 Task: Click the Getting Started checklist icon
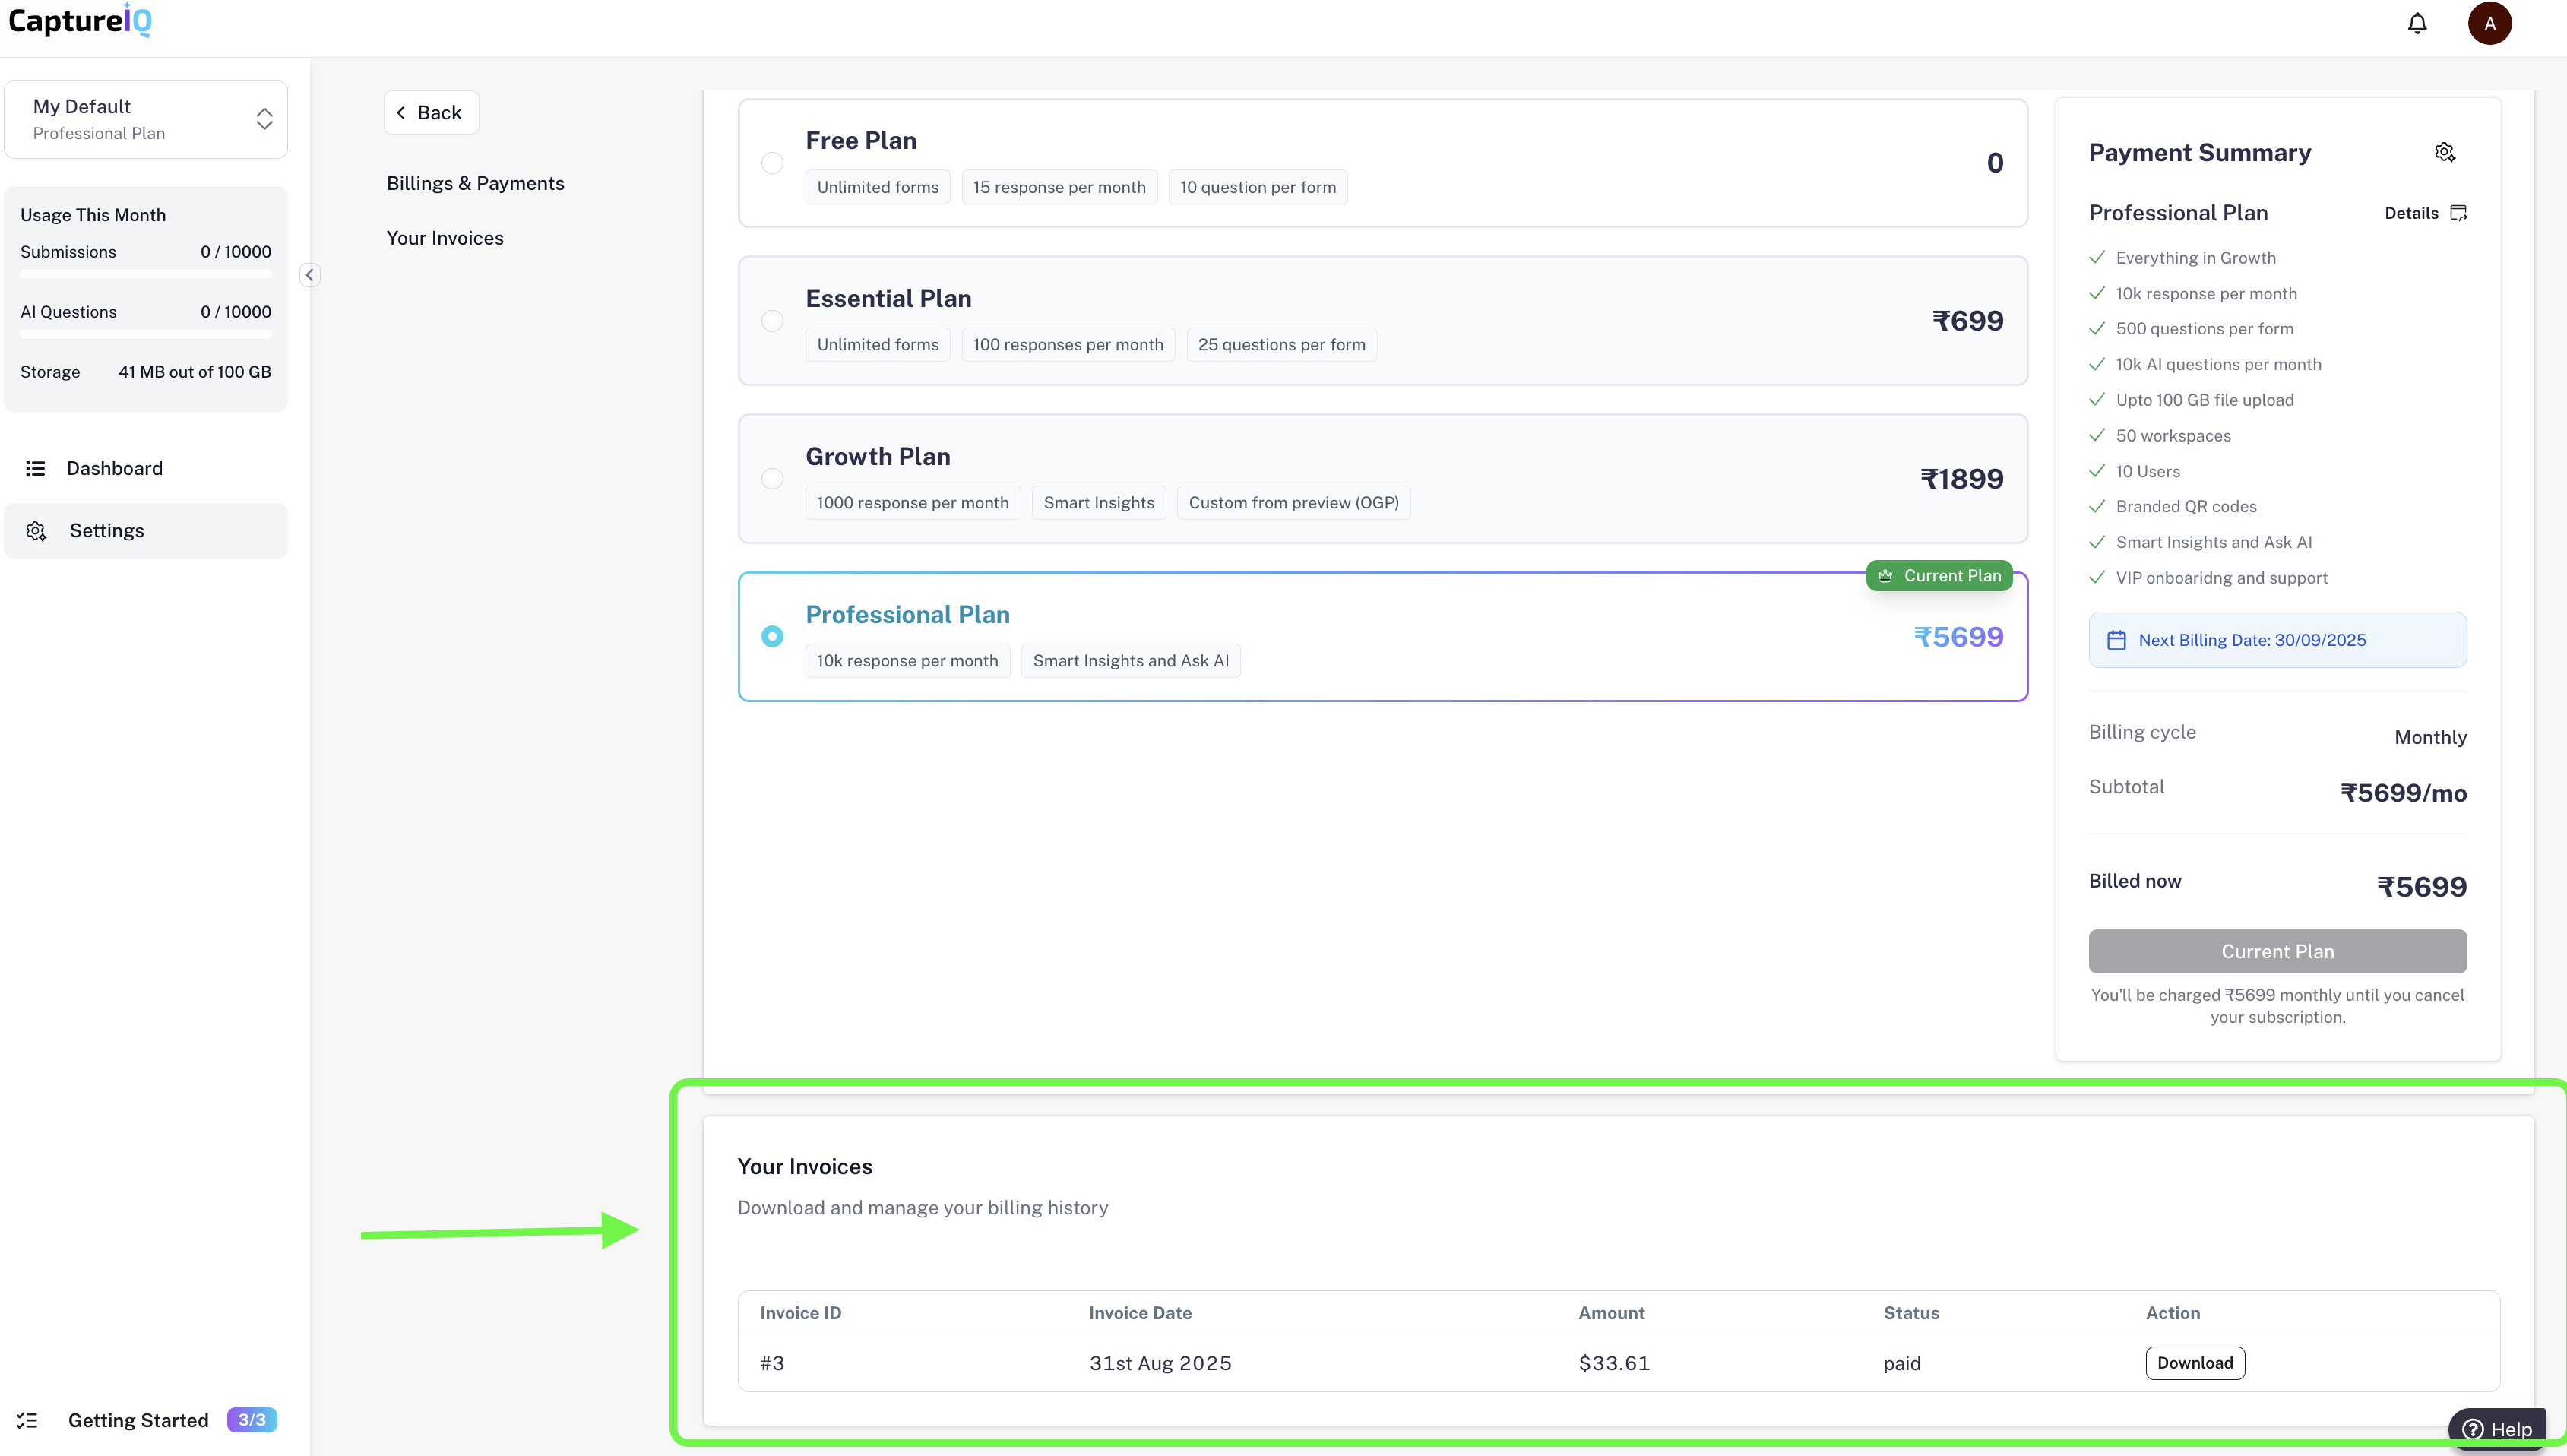click(27, 1420)
